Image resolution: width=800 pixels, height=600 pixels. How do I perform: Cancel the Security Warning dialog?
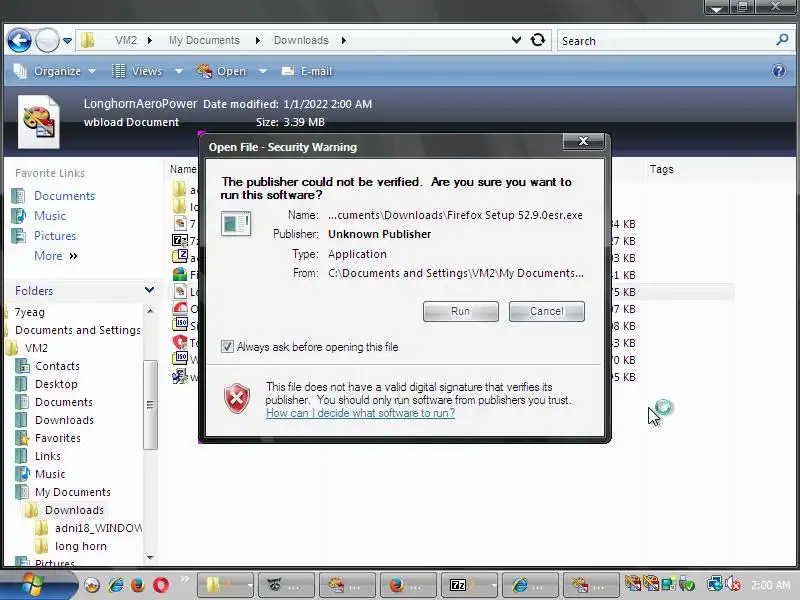pos(546,311)
